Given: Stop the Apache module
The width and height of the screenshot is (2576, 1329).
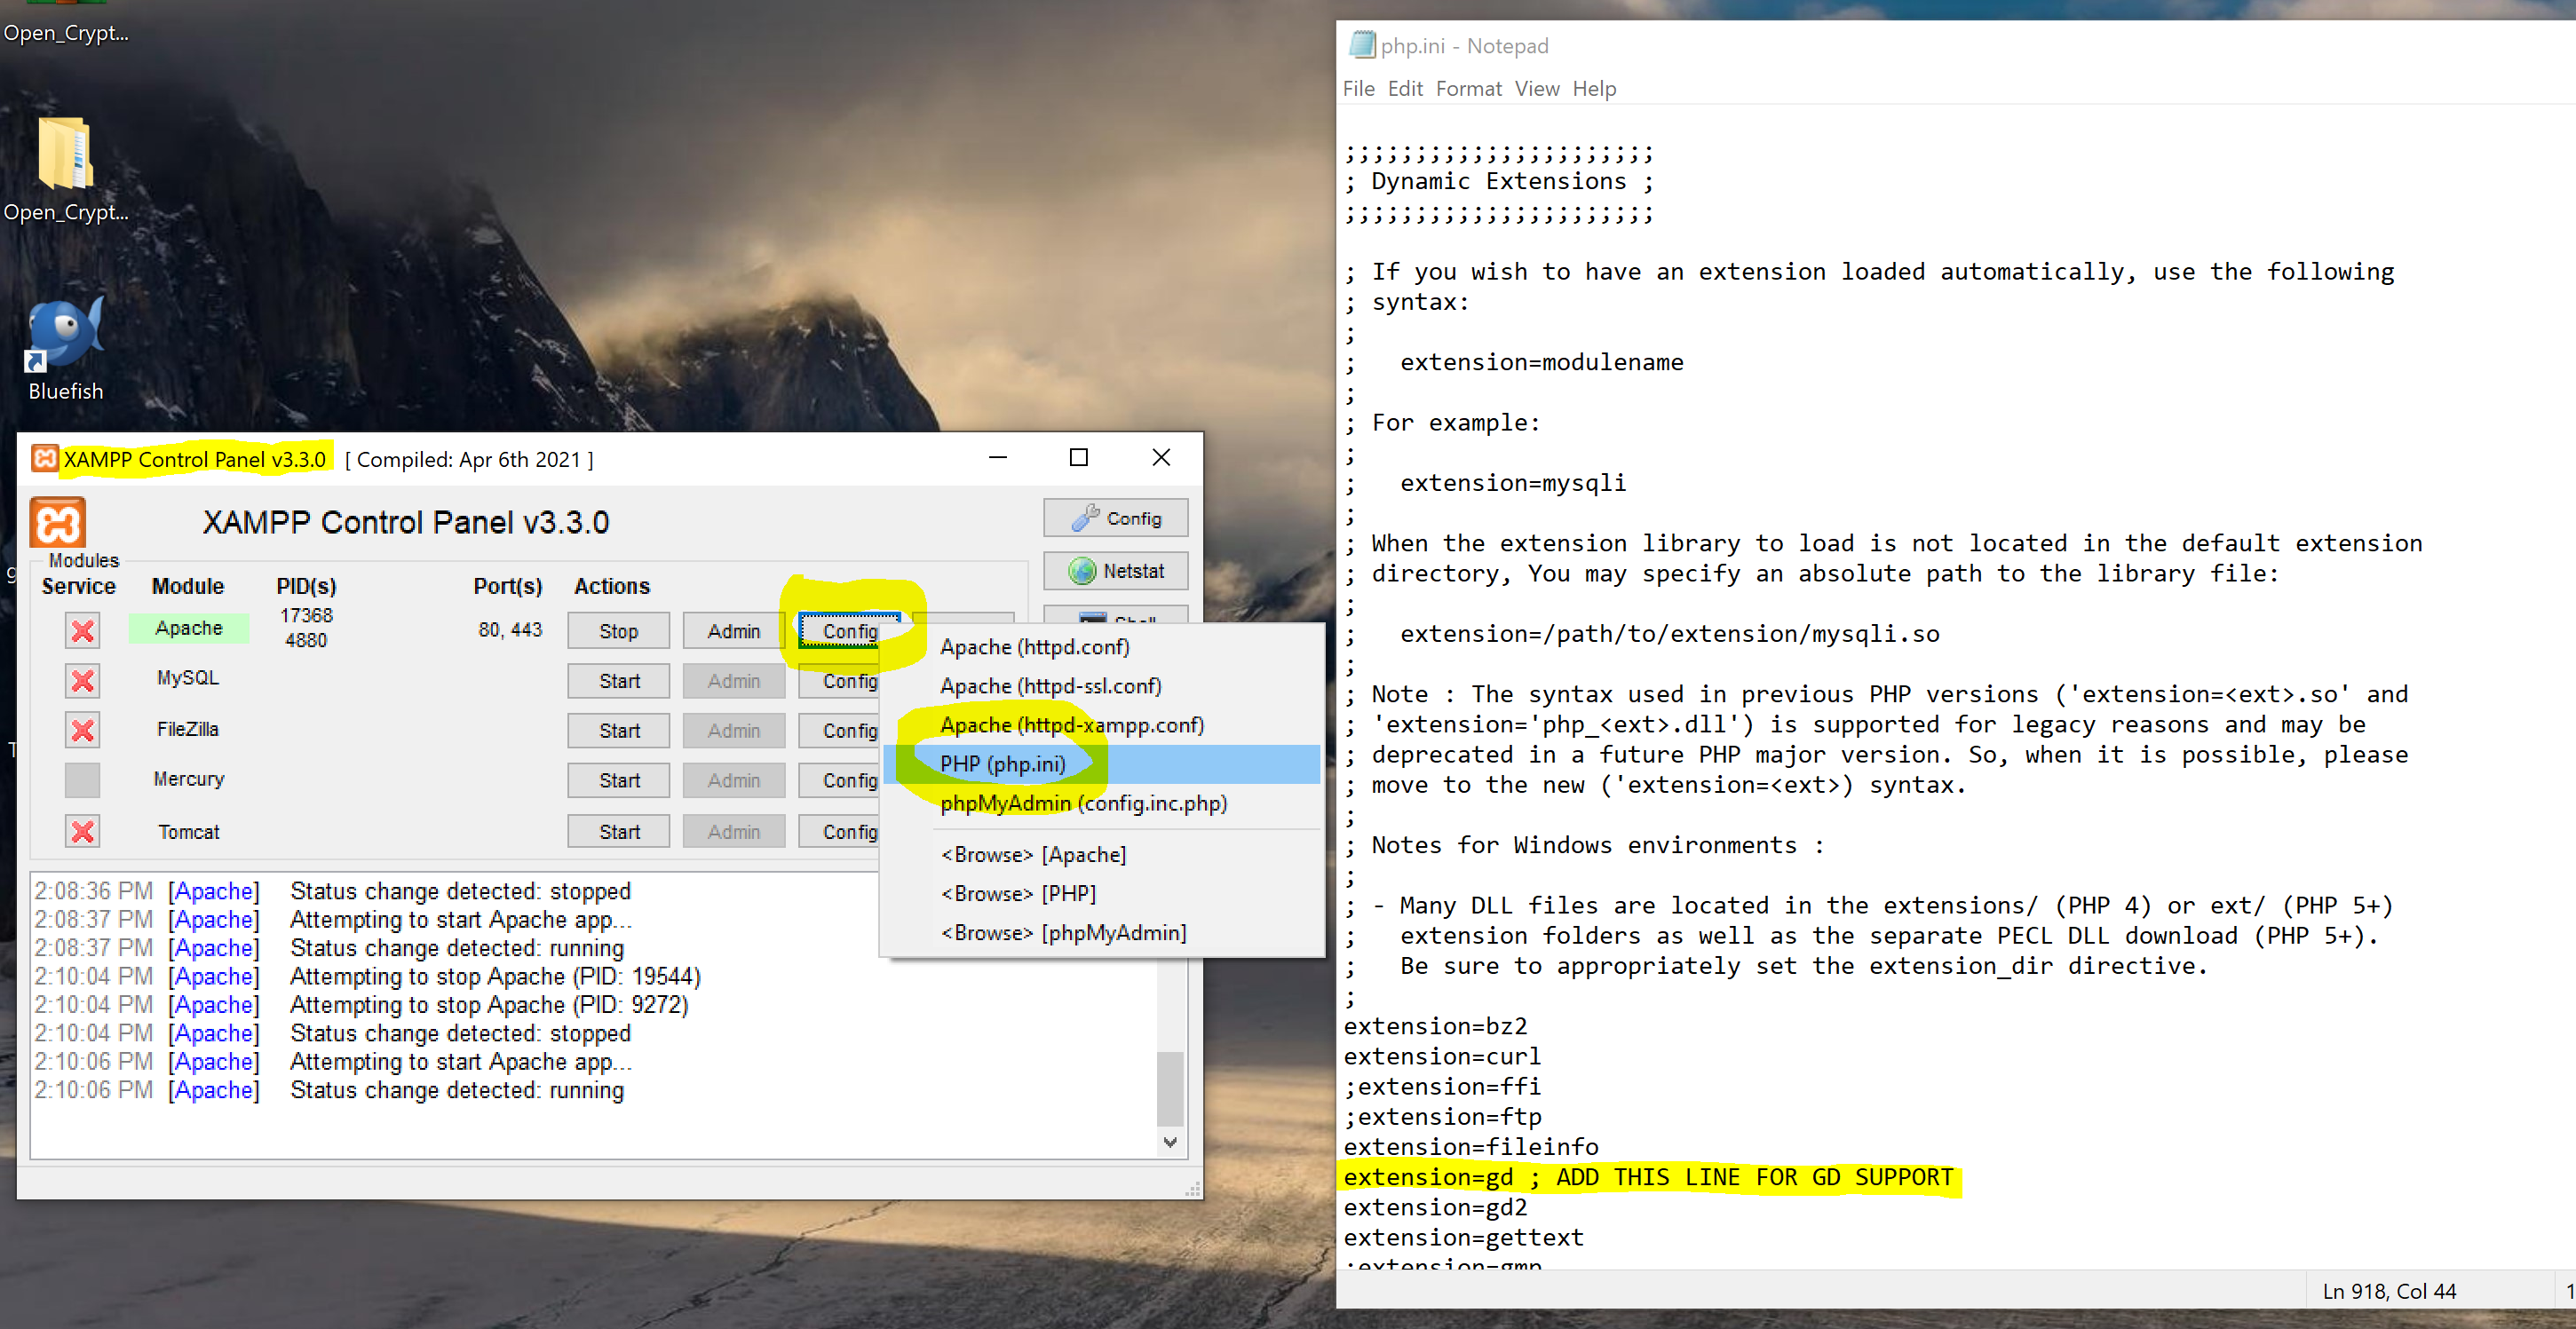Looking at the screenshot, I should click(618, 631).
